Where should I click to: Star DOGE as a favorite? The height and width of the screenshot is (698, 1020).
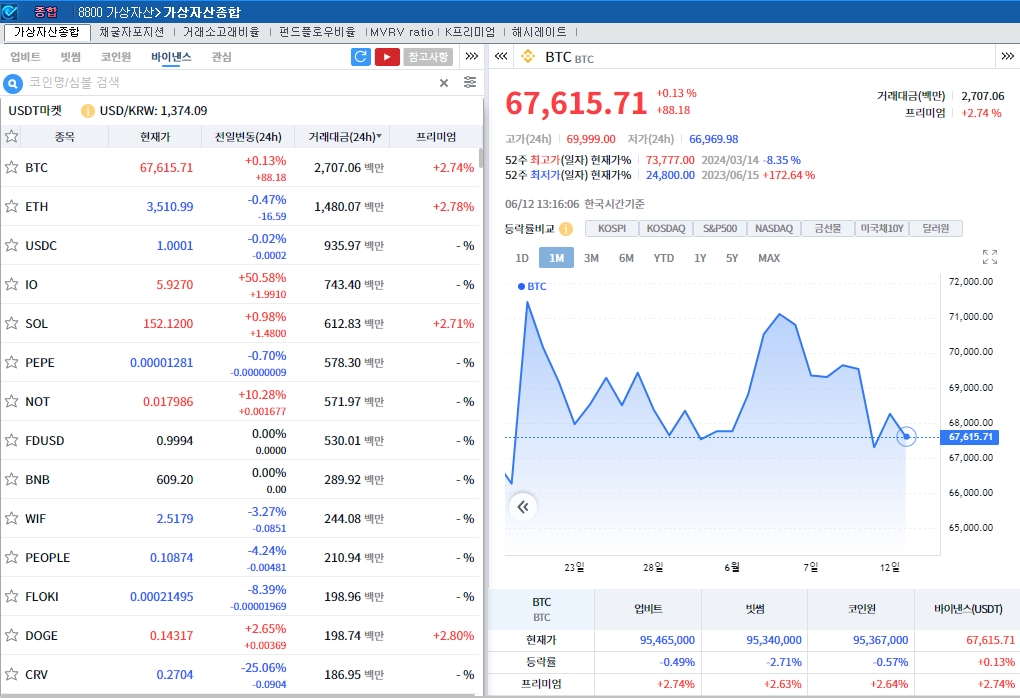(12, 636)
